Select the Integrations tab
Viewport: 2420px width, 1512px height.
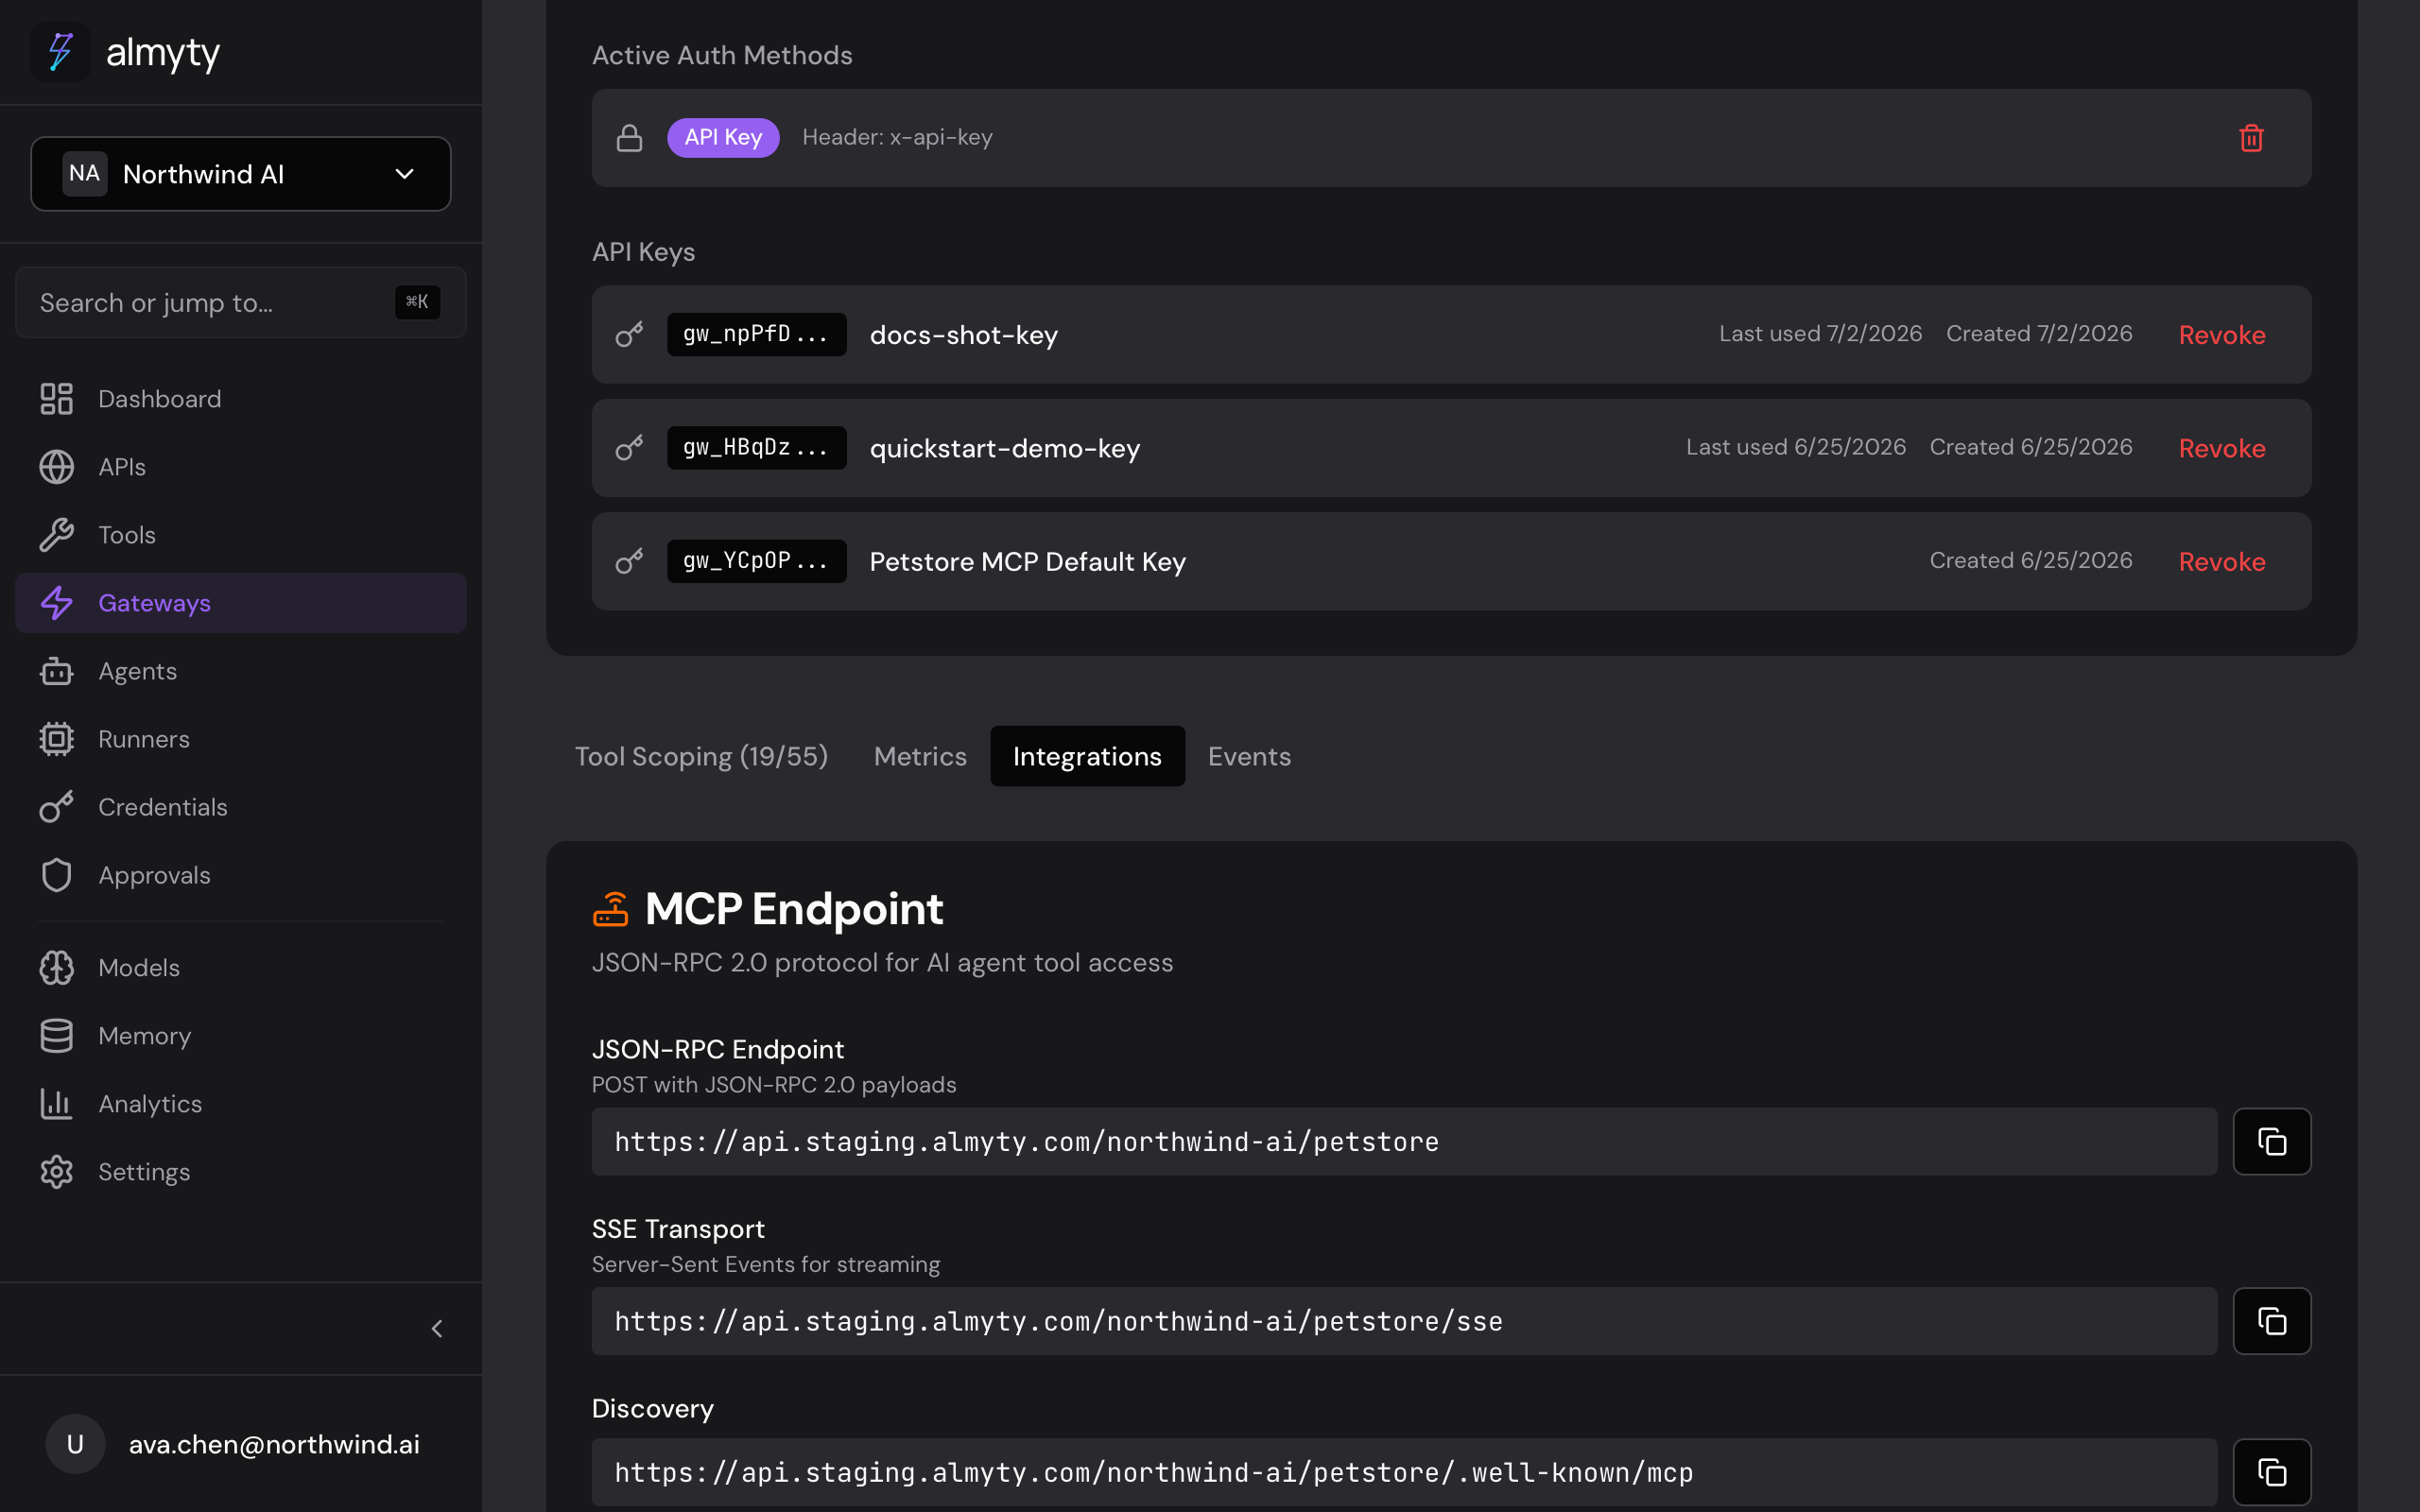pyautogui.click(x=1087, y=756)
